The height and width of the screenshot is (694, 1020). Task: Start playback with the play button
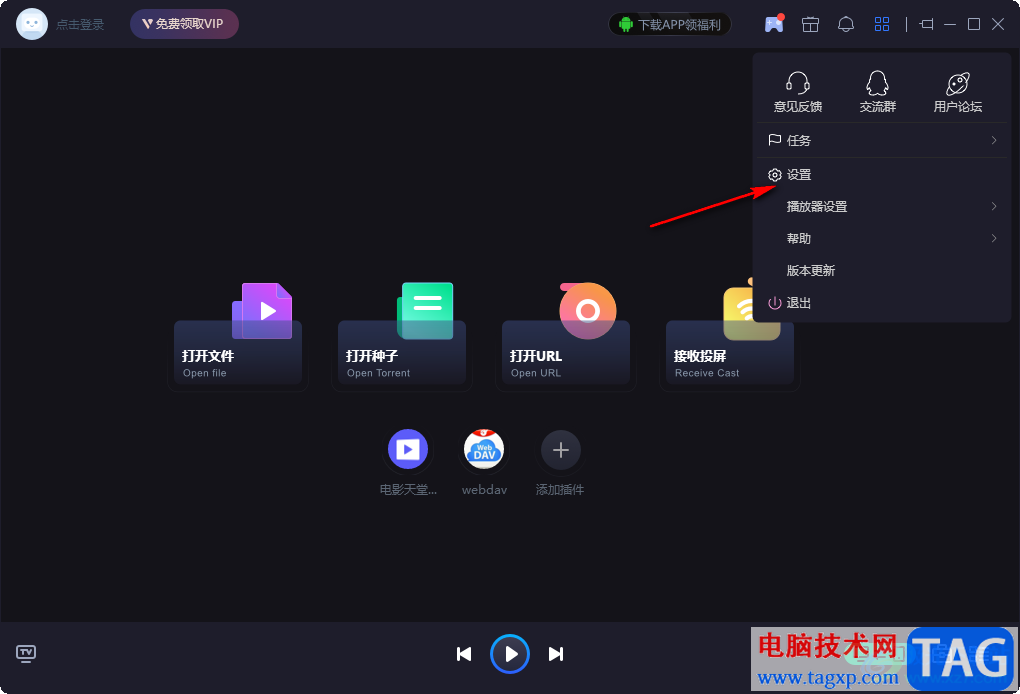[510, 654]
